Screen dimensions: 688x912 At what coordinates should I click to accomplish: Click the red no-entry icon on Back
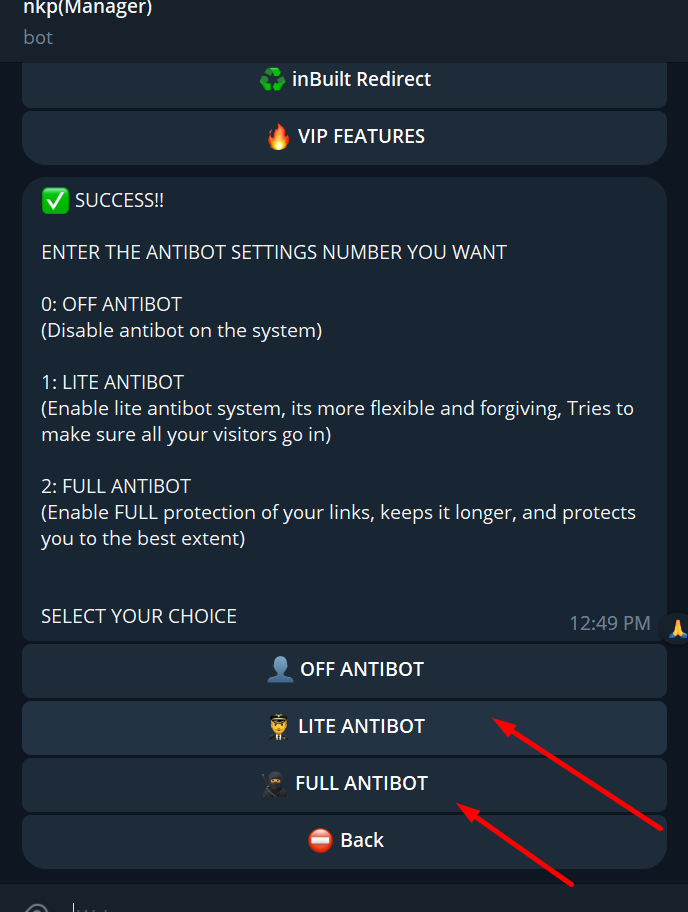[320, 840]
